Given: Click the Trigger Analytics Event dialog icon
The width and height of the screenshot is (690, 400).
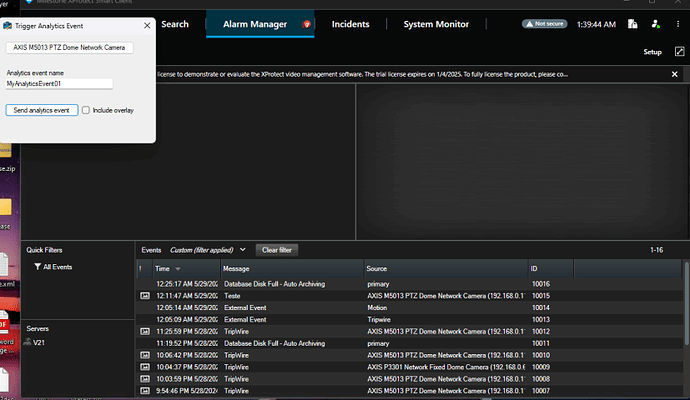Looking at the screenshot, I should coord(7,26).
